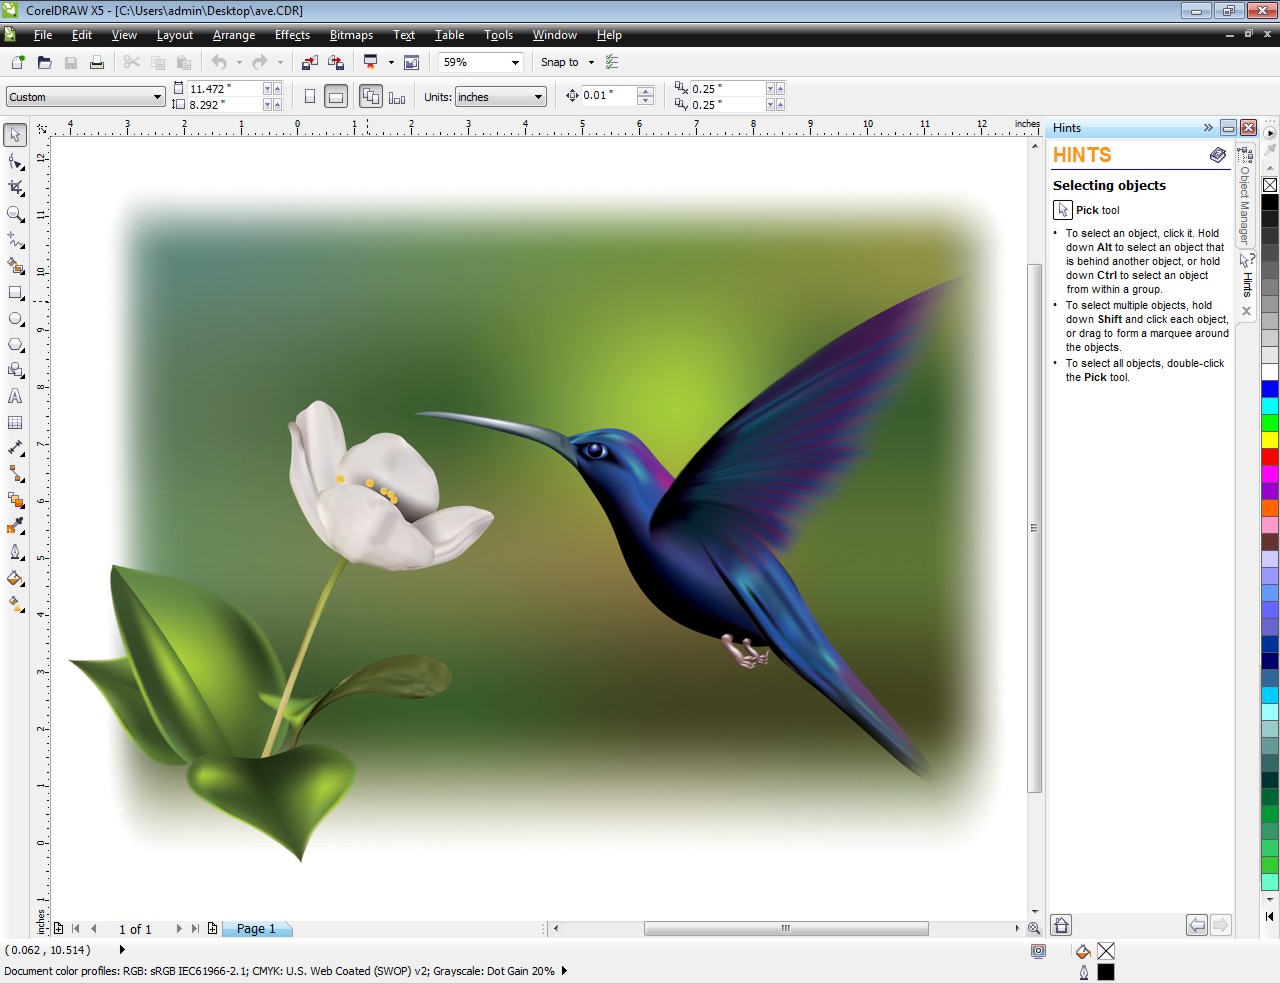The height and width of the screenshot is (984, 1280).
Task: Select the Text tool
Action: [x=14, y=396]
